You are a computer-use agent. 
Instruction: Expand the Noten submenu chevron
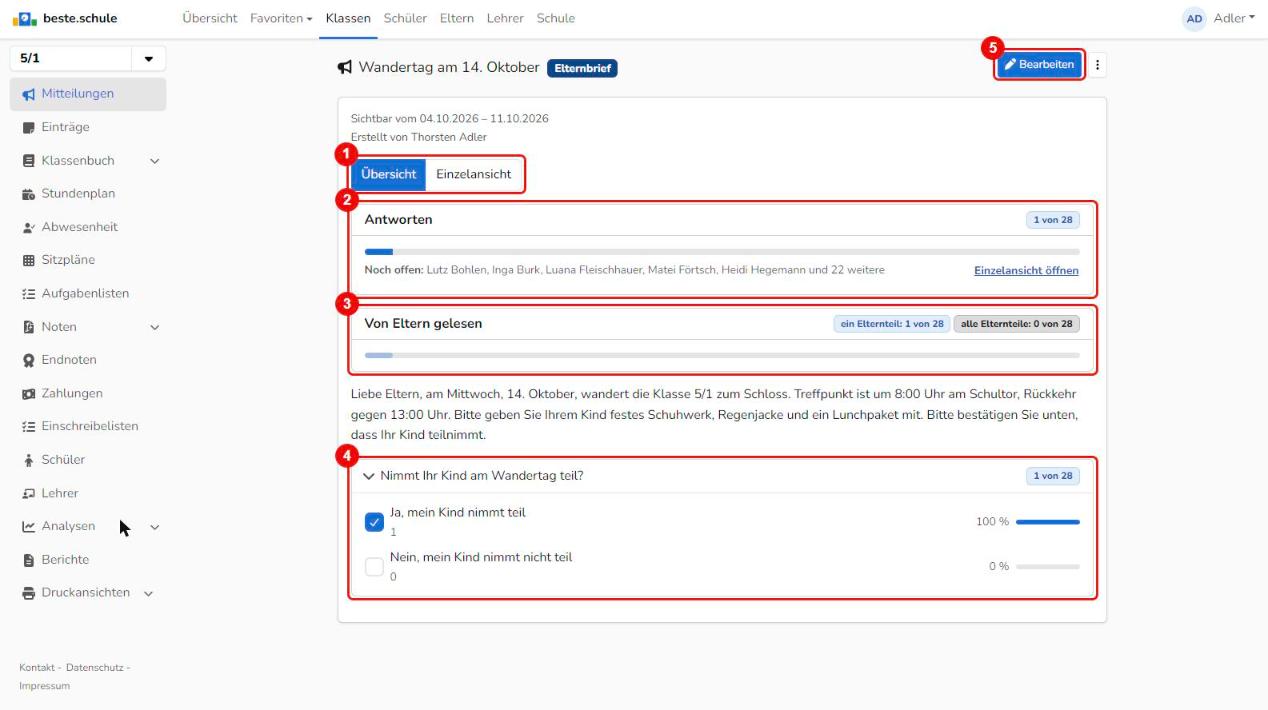(x=155, y=327)
